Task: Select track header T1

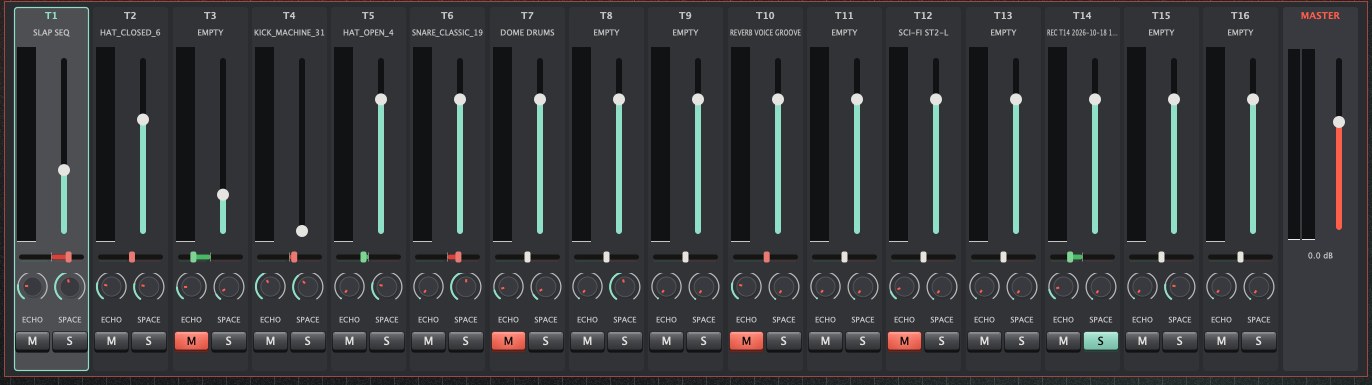Action: [x=51, y=16]
